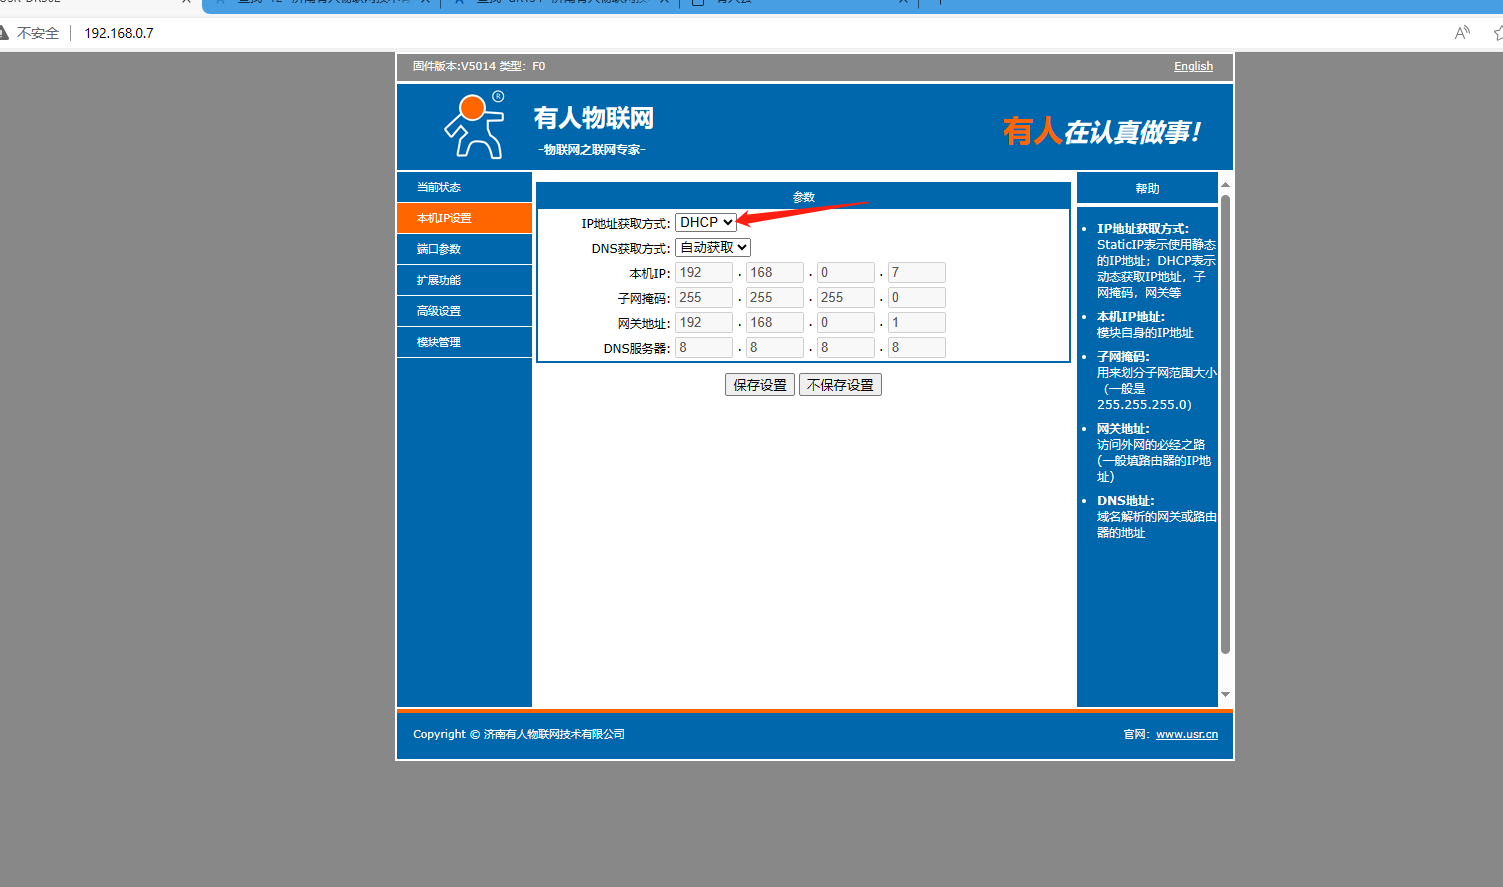Click the 物联网之联网专家 tagline
The width and height of the screenshot is (1503, 887).
coord(592,150)
